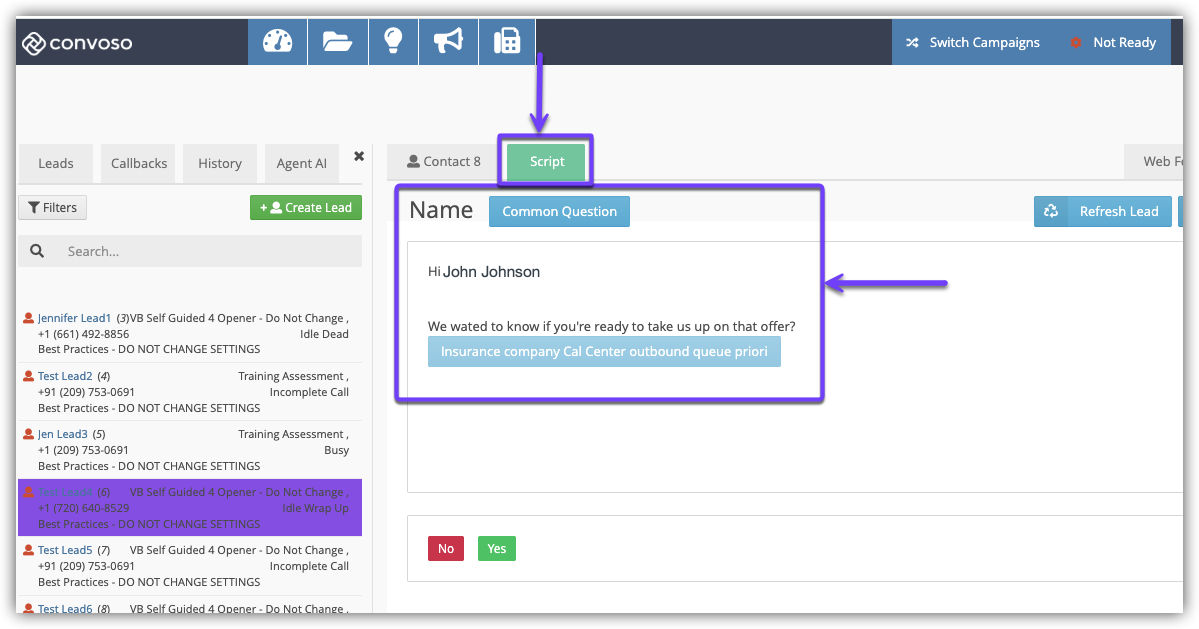Click the Convoso logo
The image size is (1199, 629).
[x=78, y=43]
